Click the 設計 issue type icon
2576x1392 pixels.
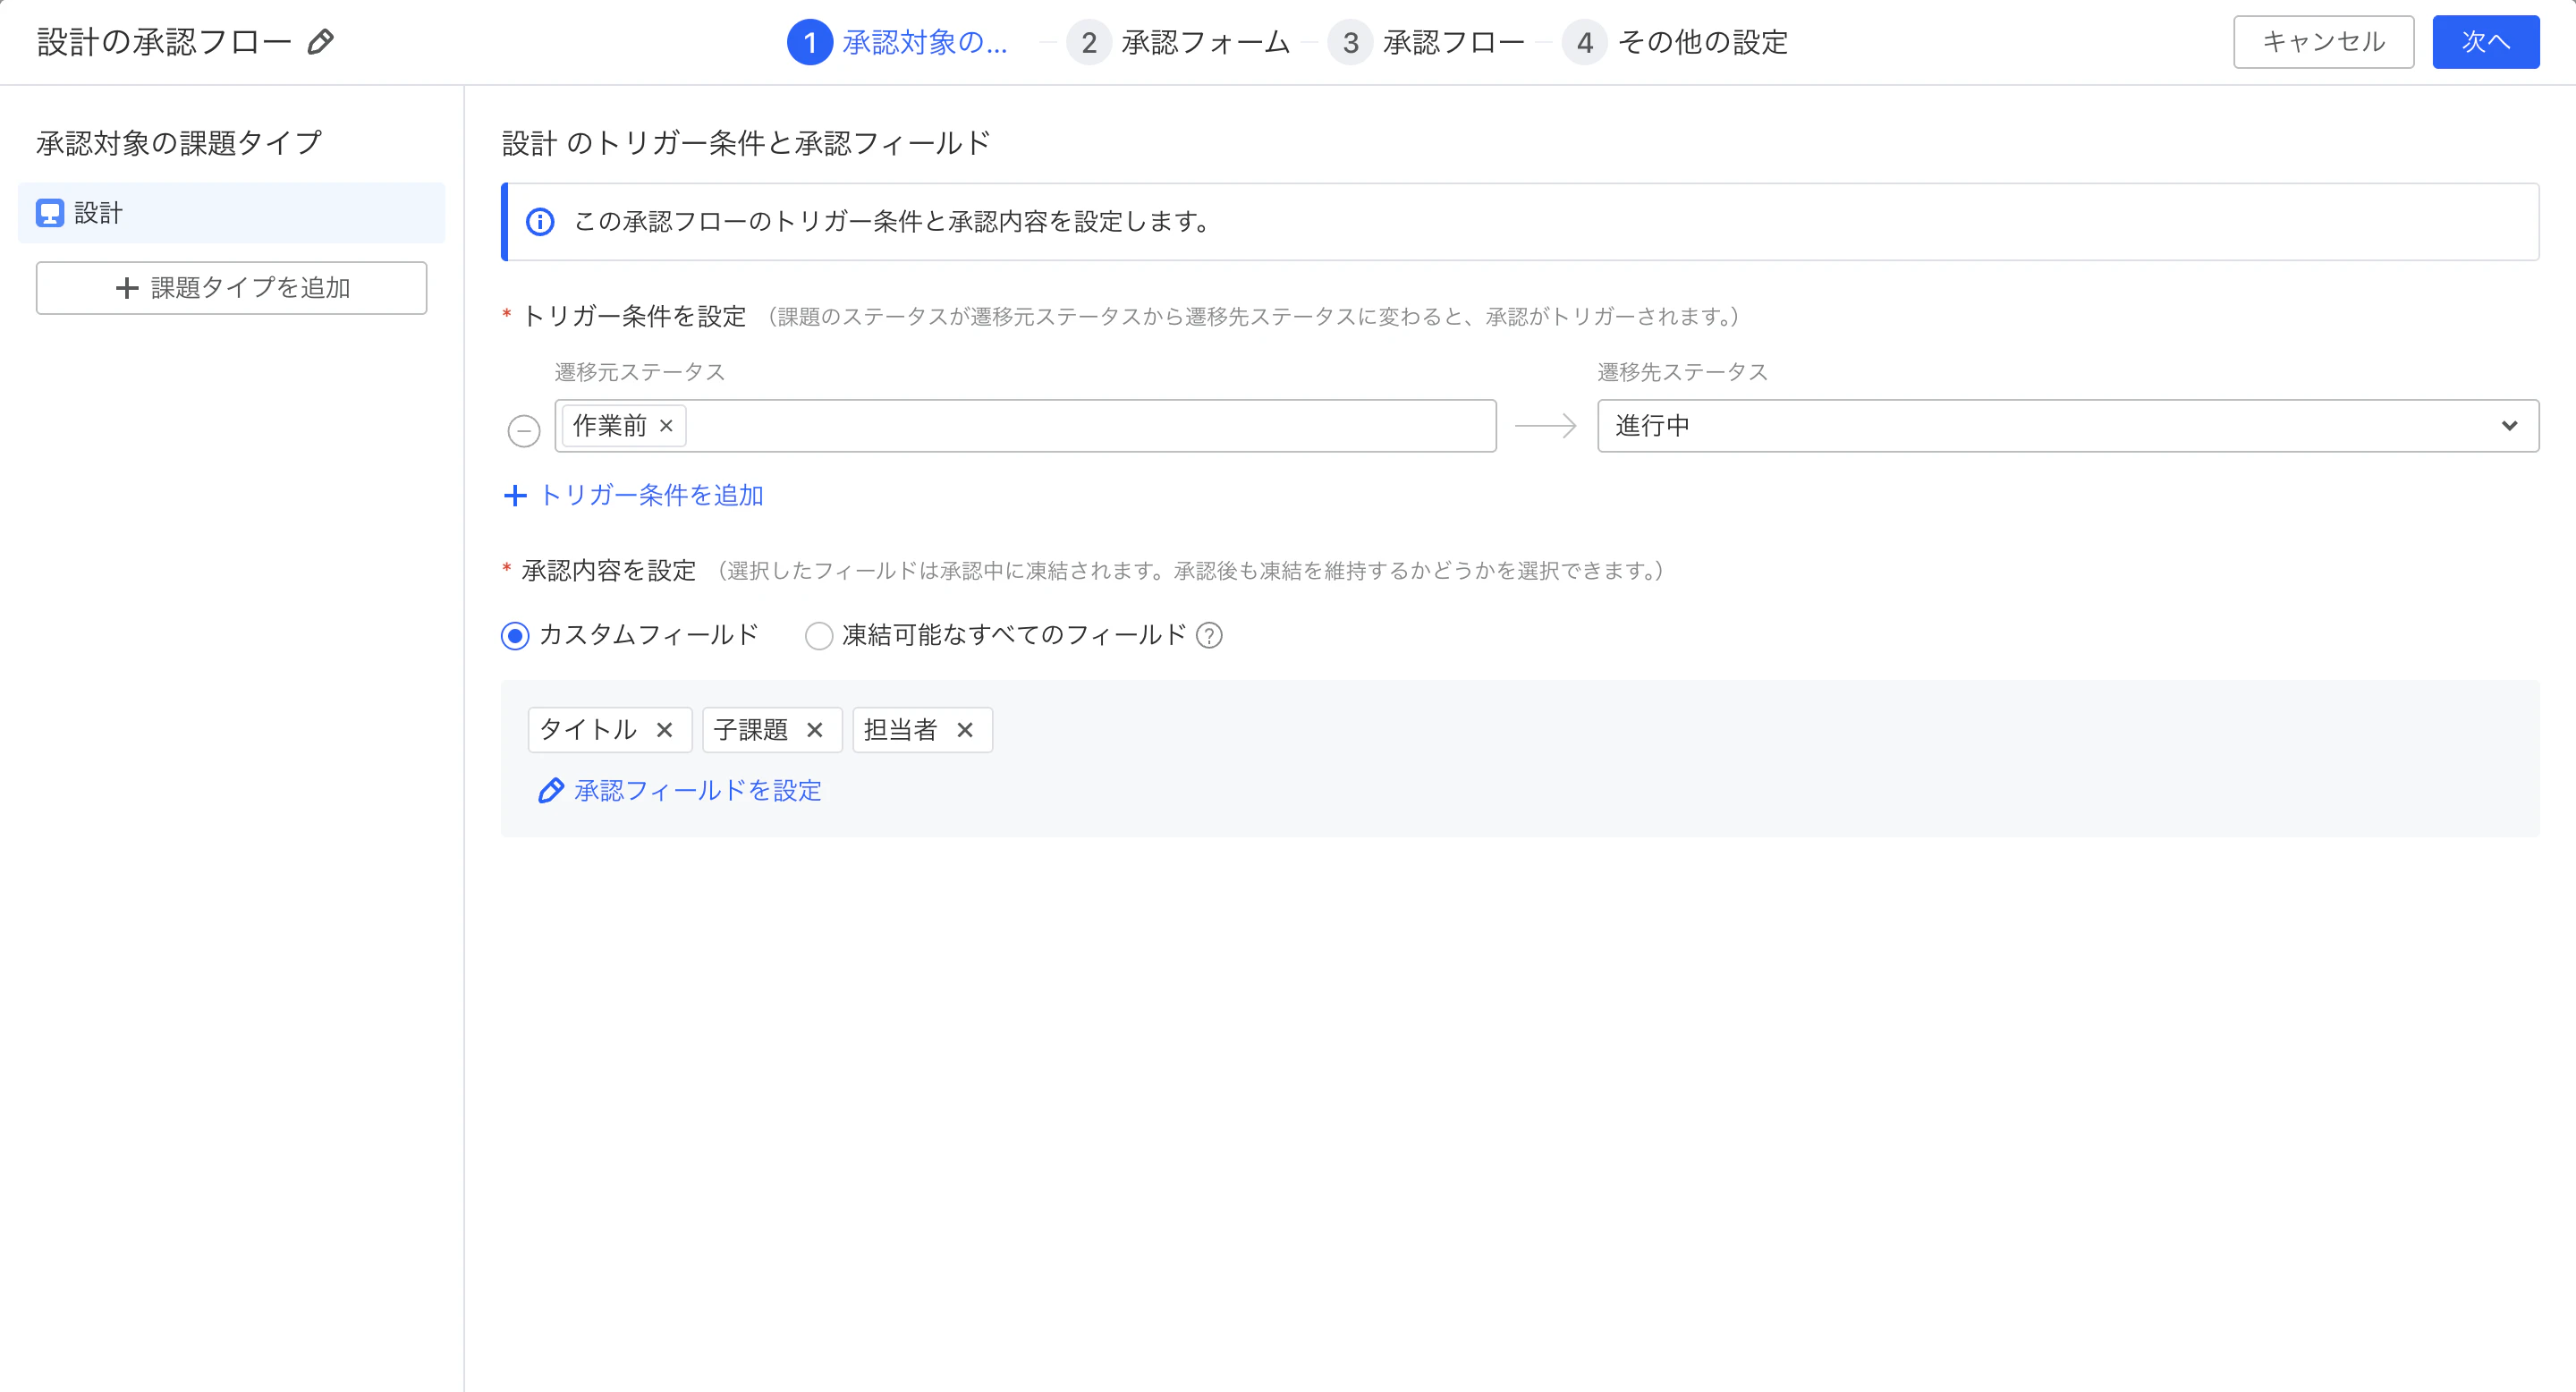(50, 213)
